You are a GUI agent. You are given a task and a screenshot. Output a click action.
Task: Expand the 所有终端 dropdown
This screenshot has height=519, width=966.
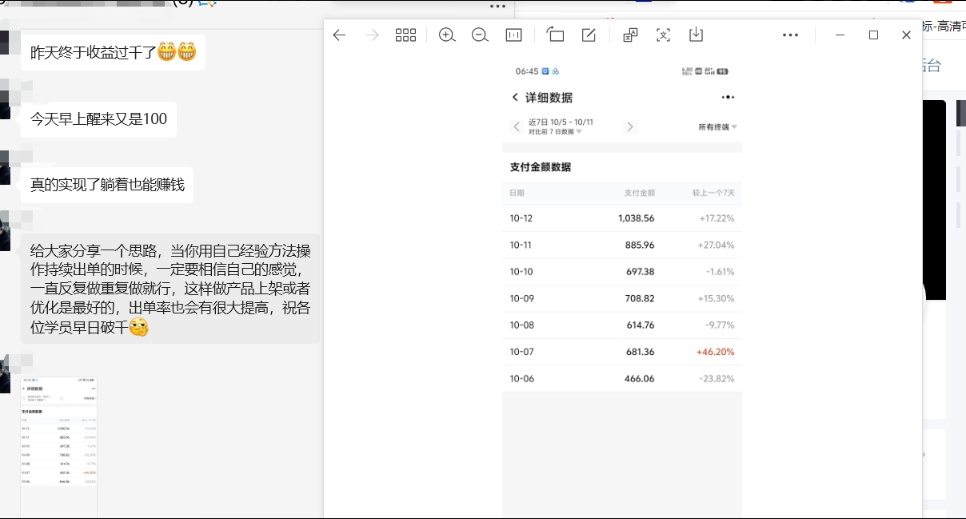(x=717, y=127)
